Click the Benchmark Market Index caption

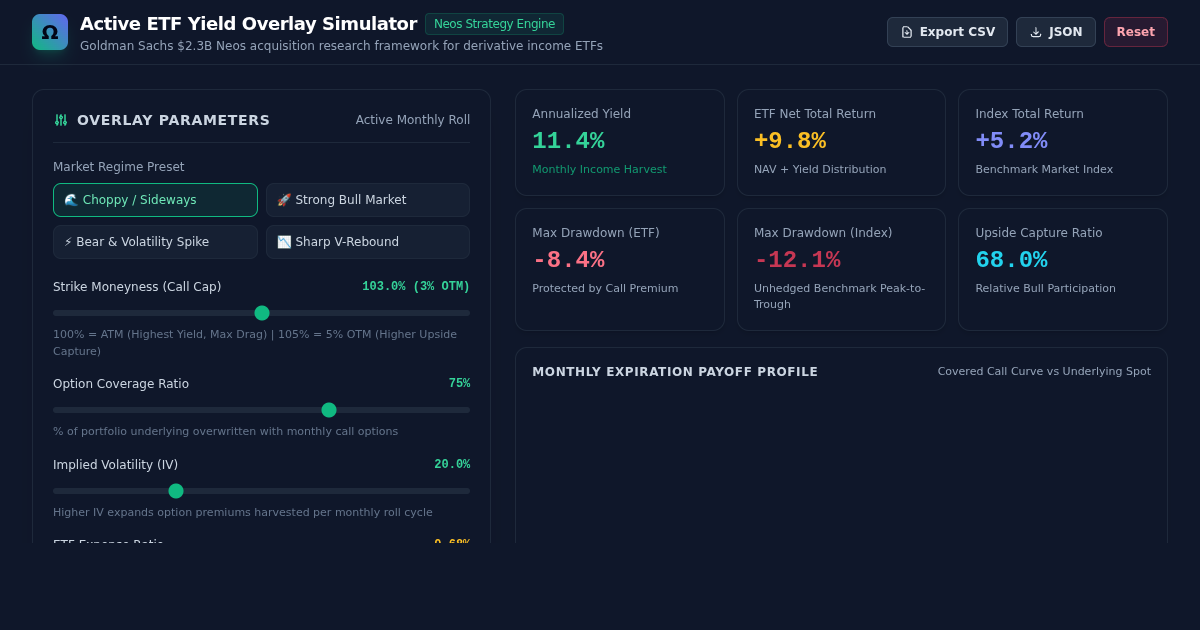pyautogui.click(x=1044, y=170)
